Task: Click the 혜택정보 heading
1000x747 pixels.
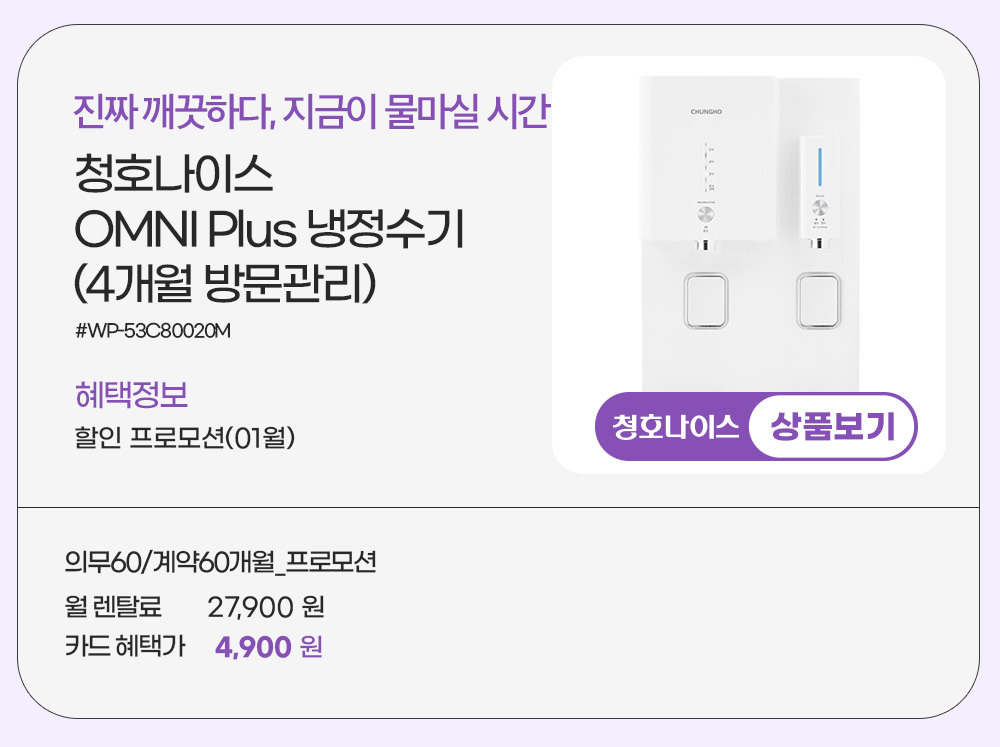Action: tap(131, 396)
